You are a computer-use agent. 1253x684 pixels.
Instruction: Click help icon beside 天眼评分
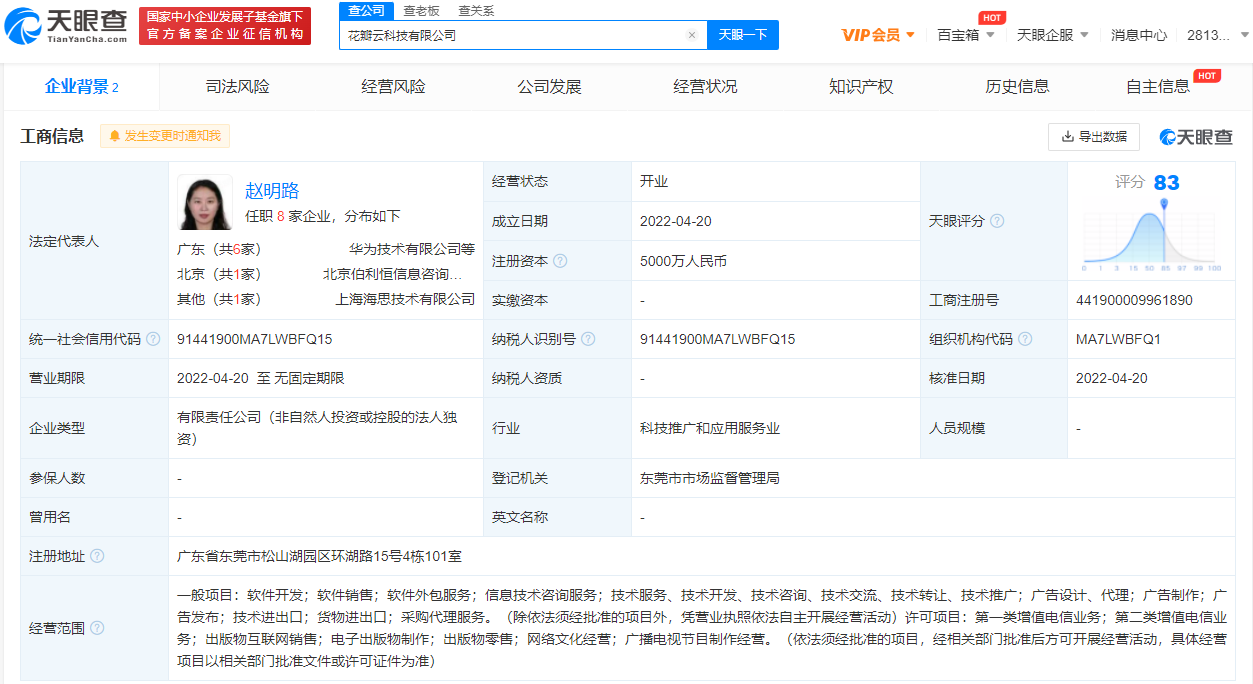(x=997, y=221)
